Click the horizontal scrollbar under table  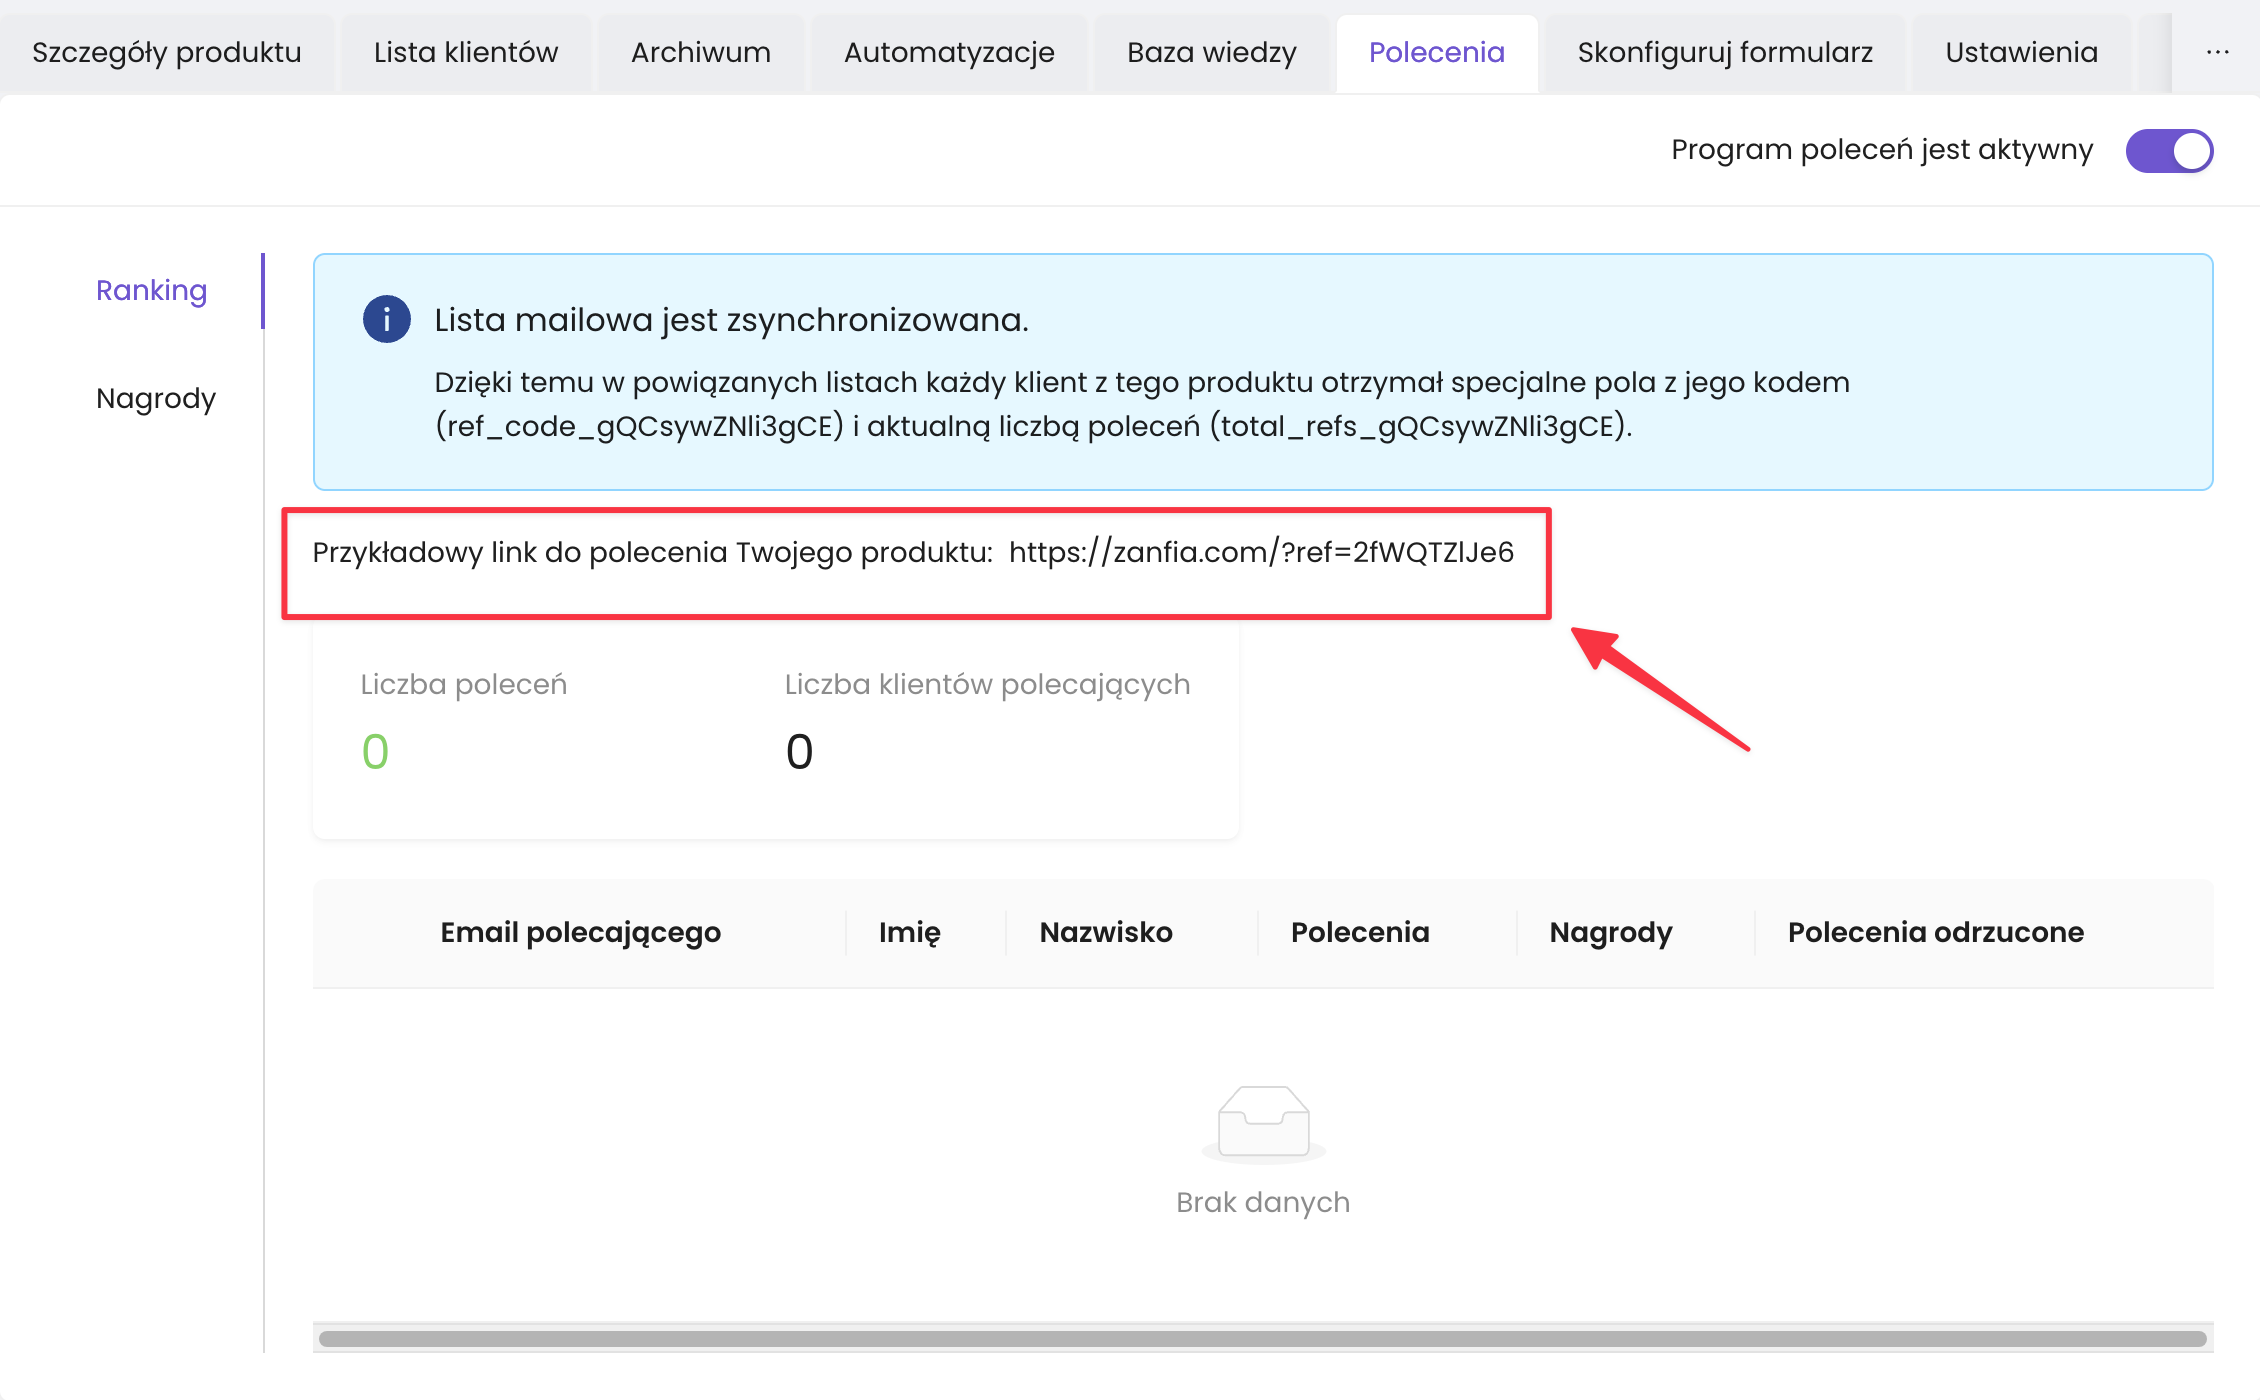tap(1262, 1338)
